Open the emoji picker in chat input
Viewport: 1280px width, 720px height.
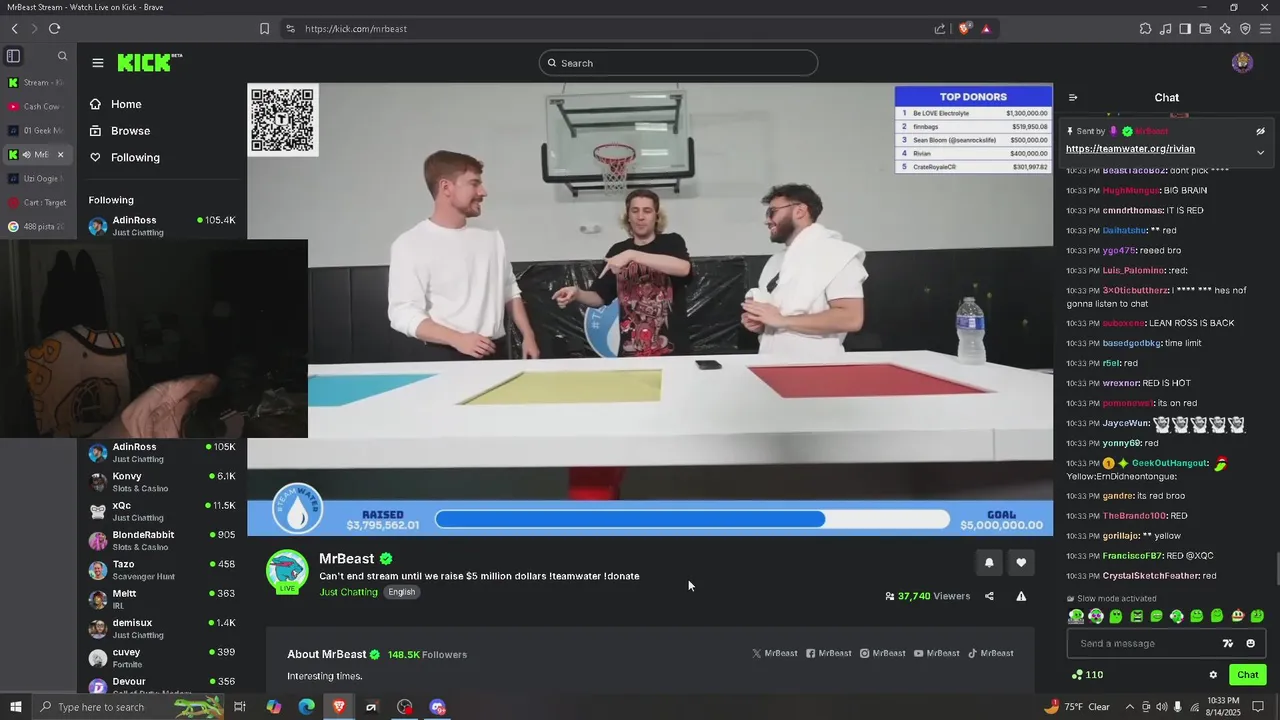pos(1250,644)
